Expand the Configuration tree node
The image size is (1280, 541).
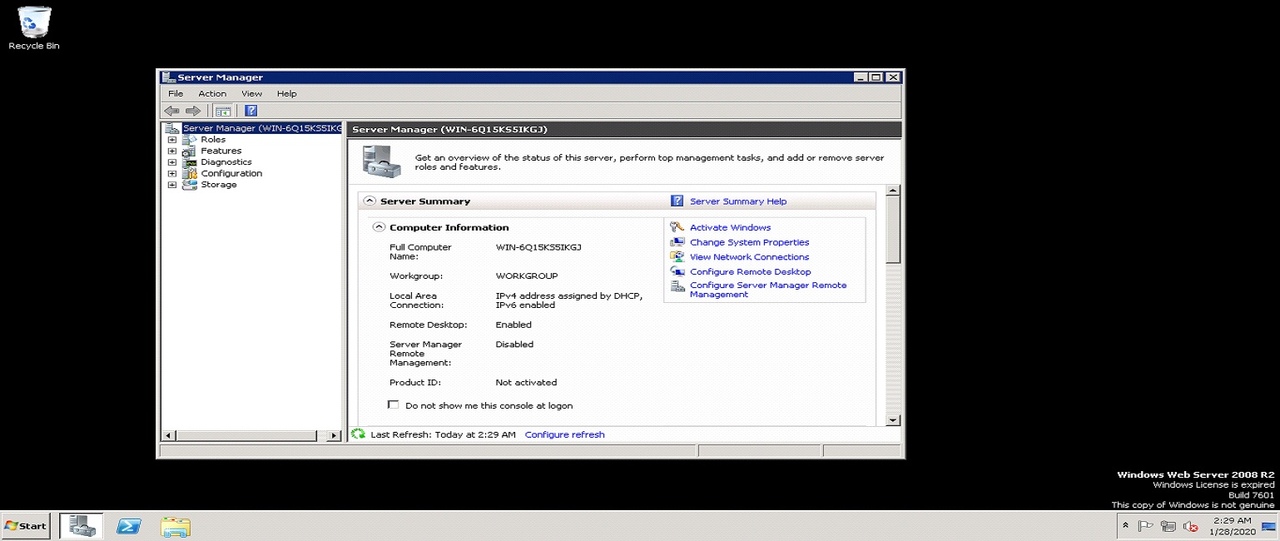coord(172,173)
